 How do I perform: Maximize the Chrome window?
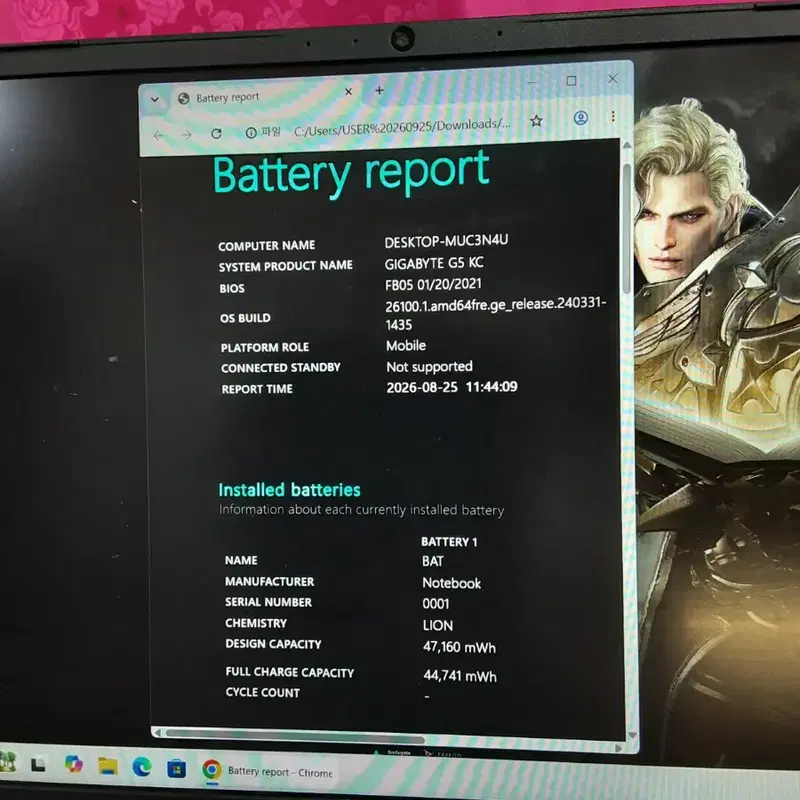(x=571, y=81)
